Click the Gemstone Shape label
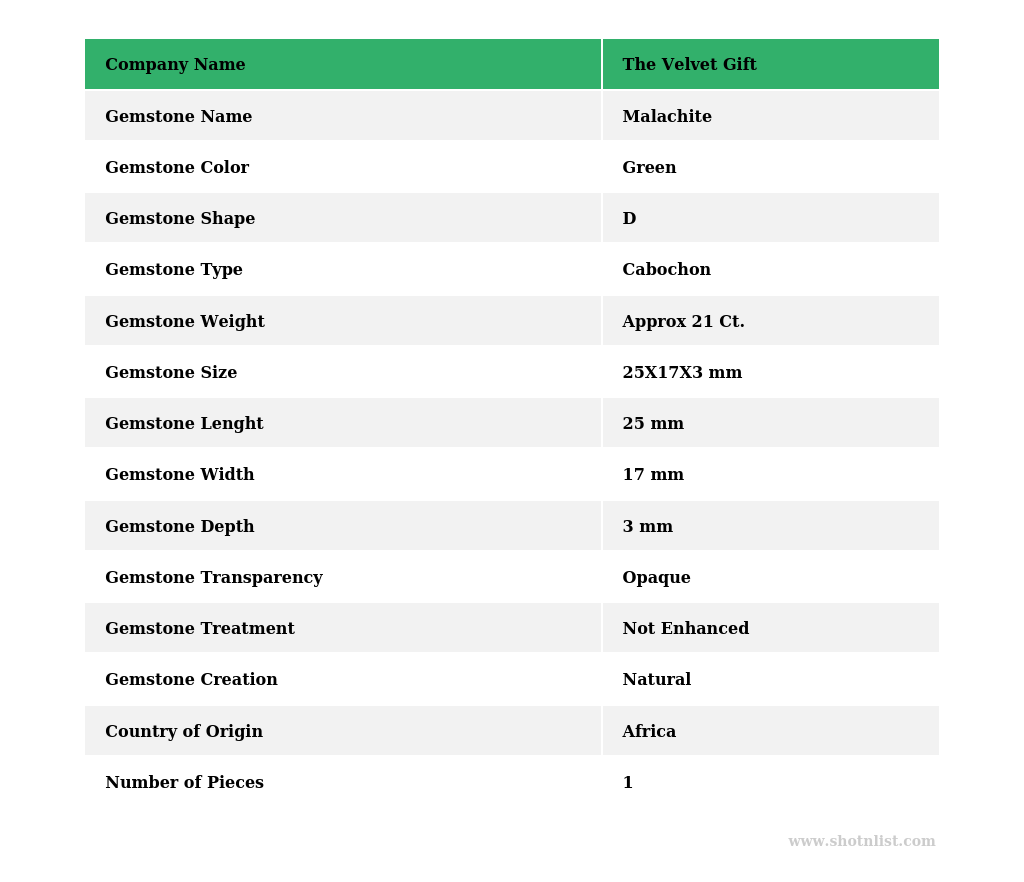 coord(180,219)
